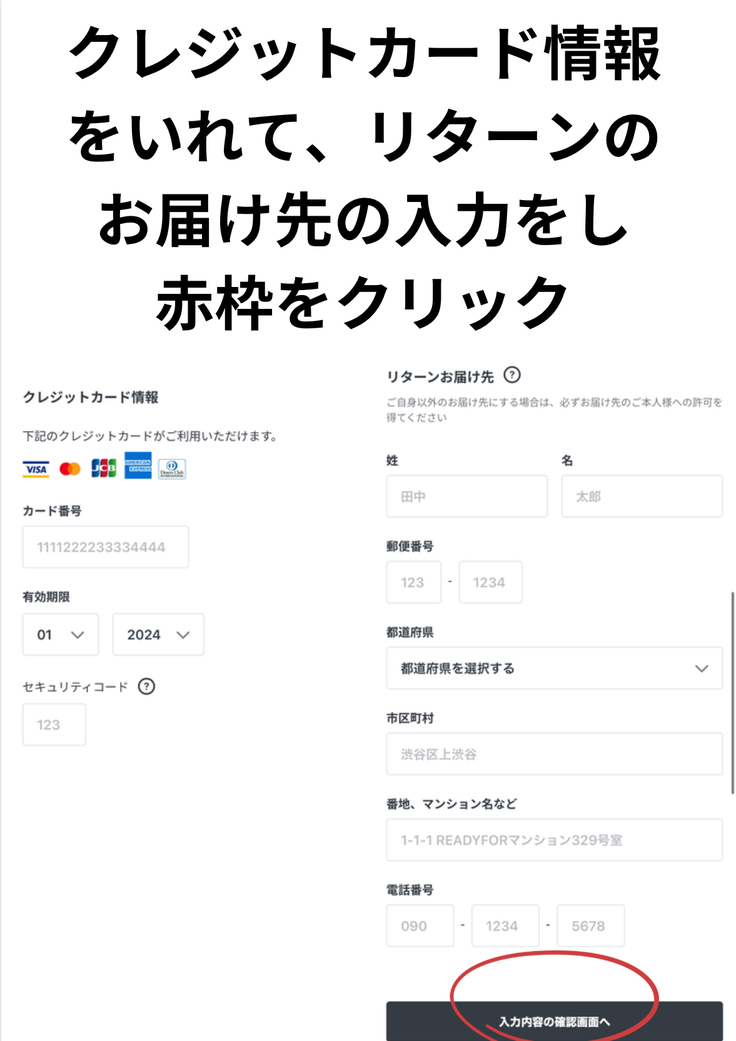Open help icon next to リターンお届け先

[512, 375]
